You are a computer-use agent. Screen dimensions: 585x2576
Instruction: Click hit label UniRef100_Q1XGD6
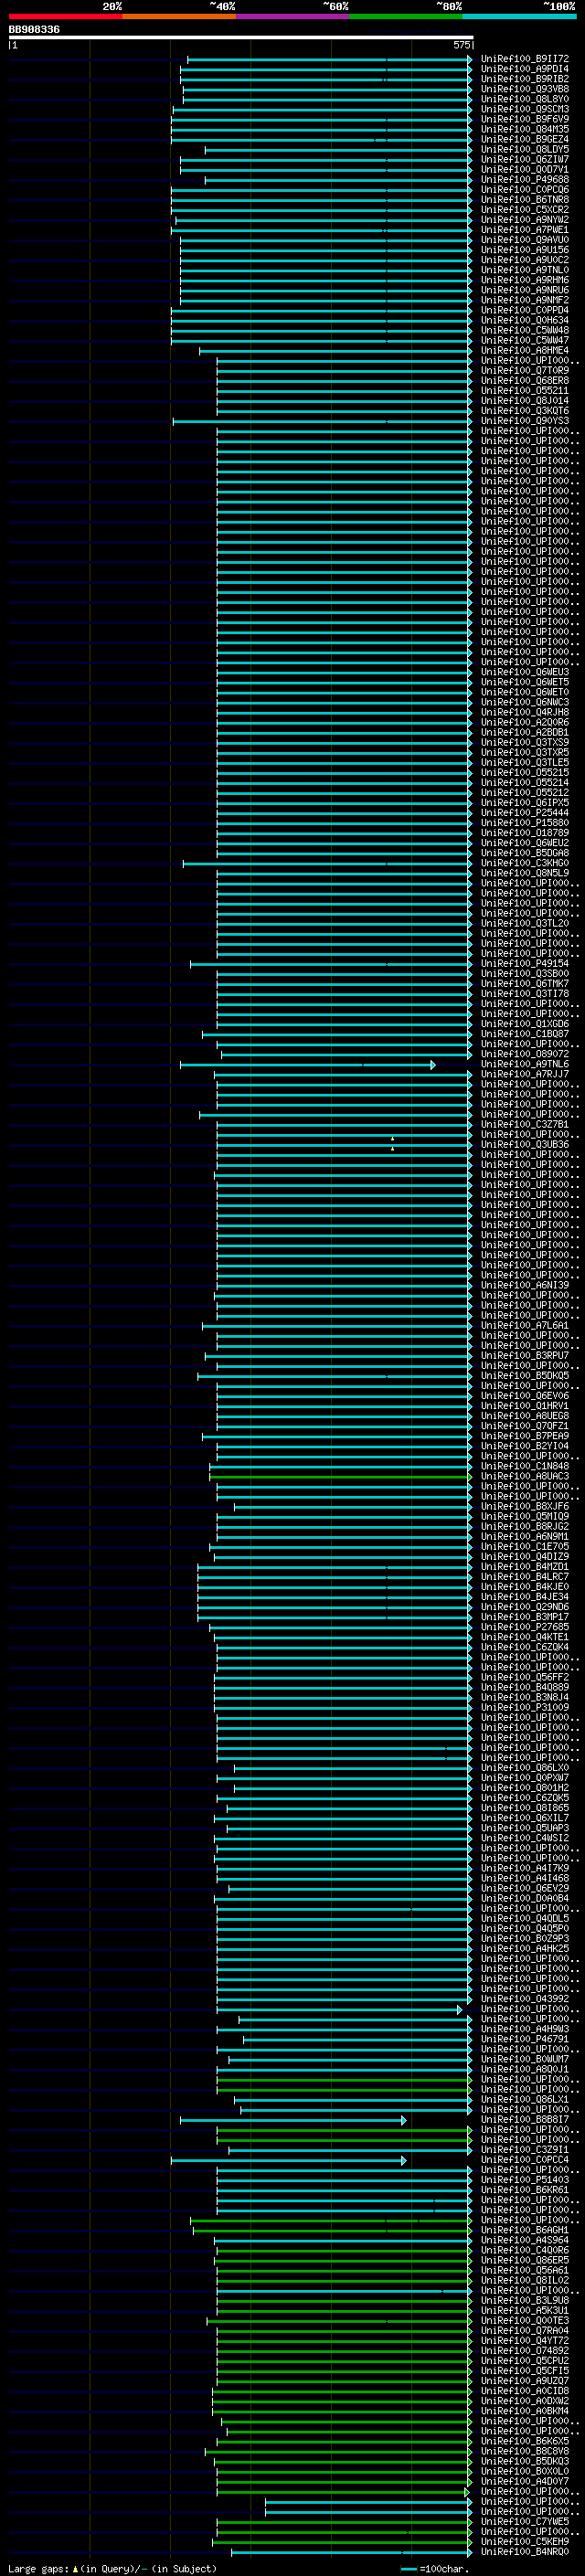tap(525, 1024)
